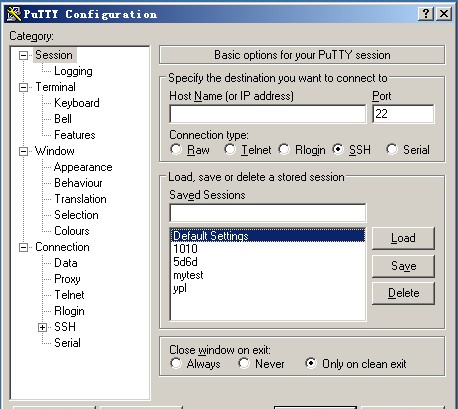Click the Port number field
Screen dimensions: 458x409
click(403, 114)
